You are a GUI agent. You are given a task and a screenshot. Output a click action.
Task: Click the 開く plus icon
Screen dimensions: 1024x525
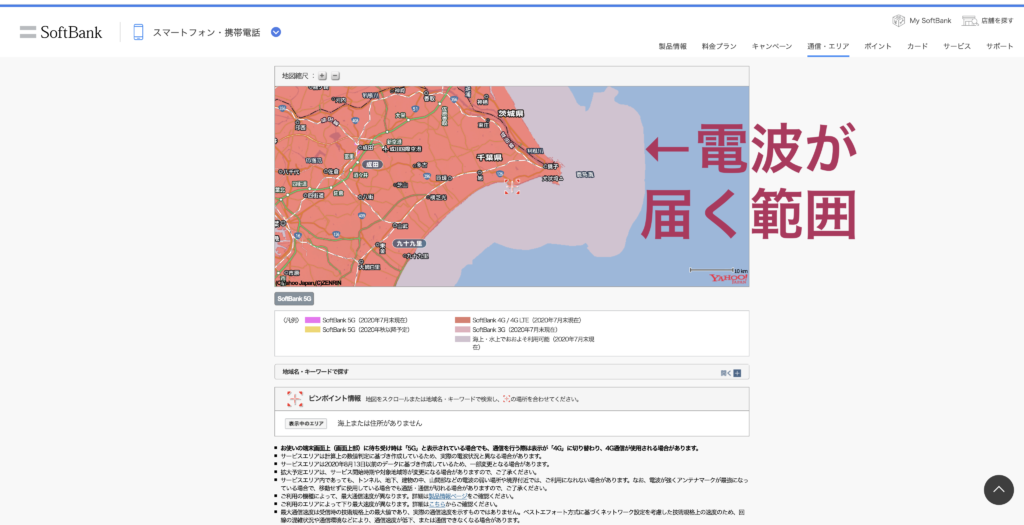pos(737,373)
